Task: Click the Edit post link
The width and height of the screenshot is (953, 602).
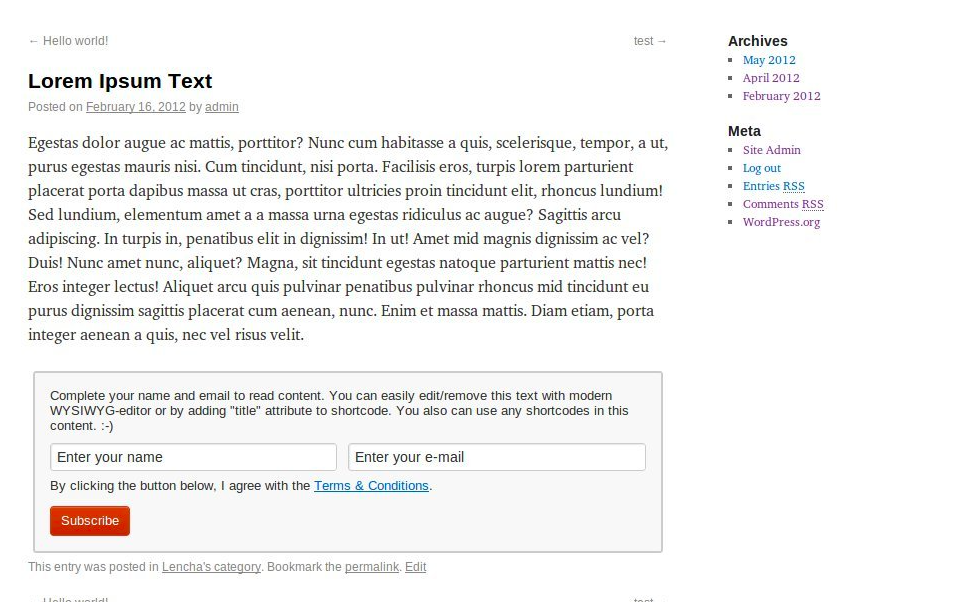Action: point(416,567)
